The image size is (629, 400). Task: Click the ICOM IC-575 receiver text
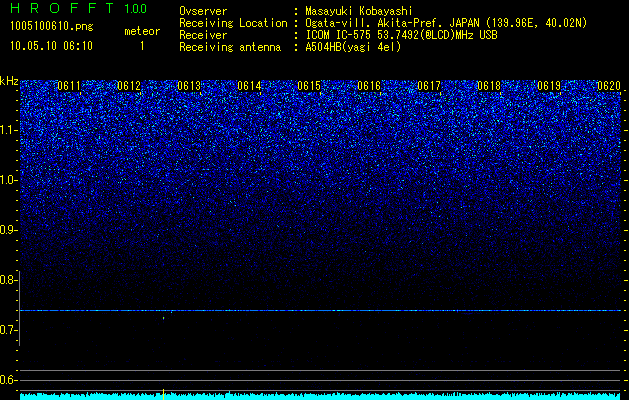[x=401, y=35]
